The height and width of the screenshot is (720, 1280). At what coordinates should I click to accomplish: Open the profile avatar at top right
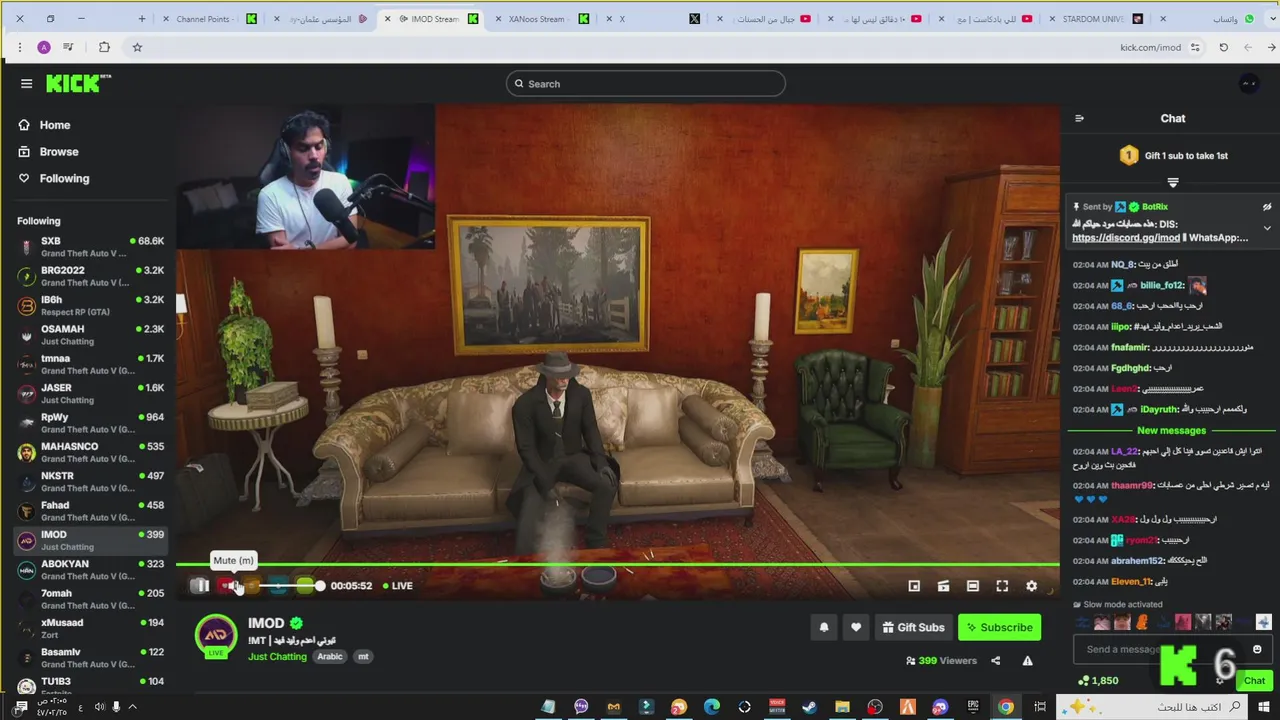pos(1249,84)
